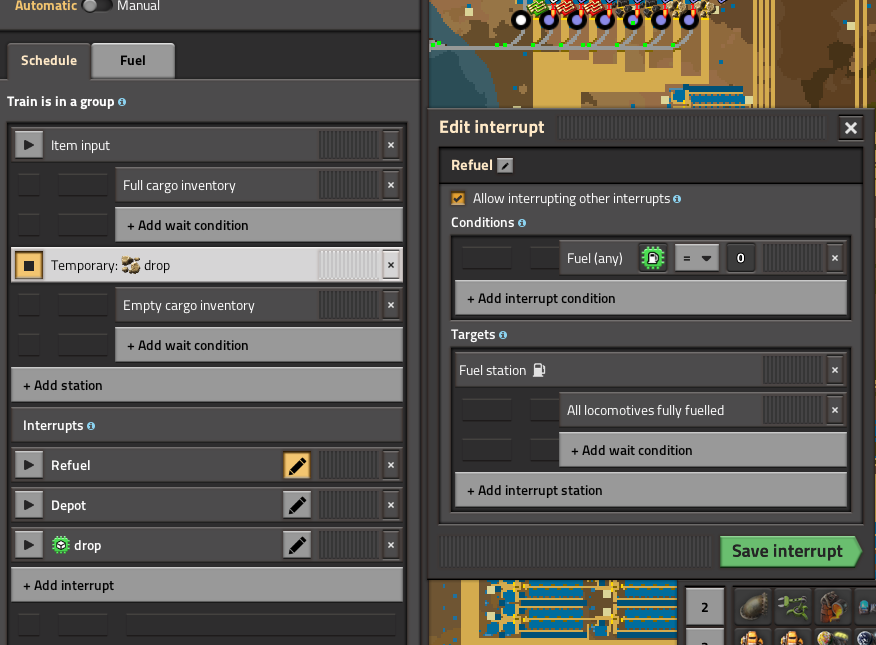
Task: Show info for Train is in a group
Action: (x=122, y=102)
